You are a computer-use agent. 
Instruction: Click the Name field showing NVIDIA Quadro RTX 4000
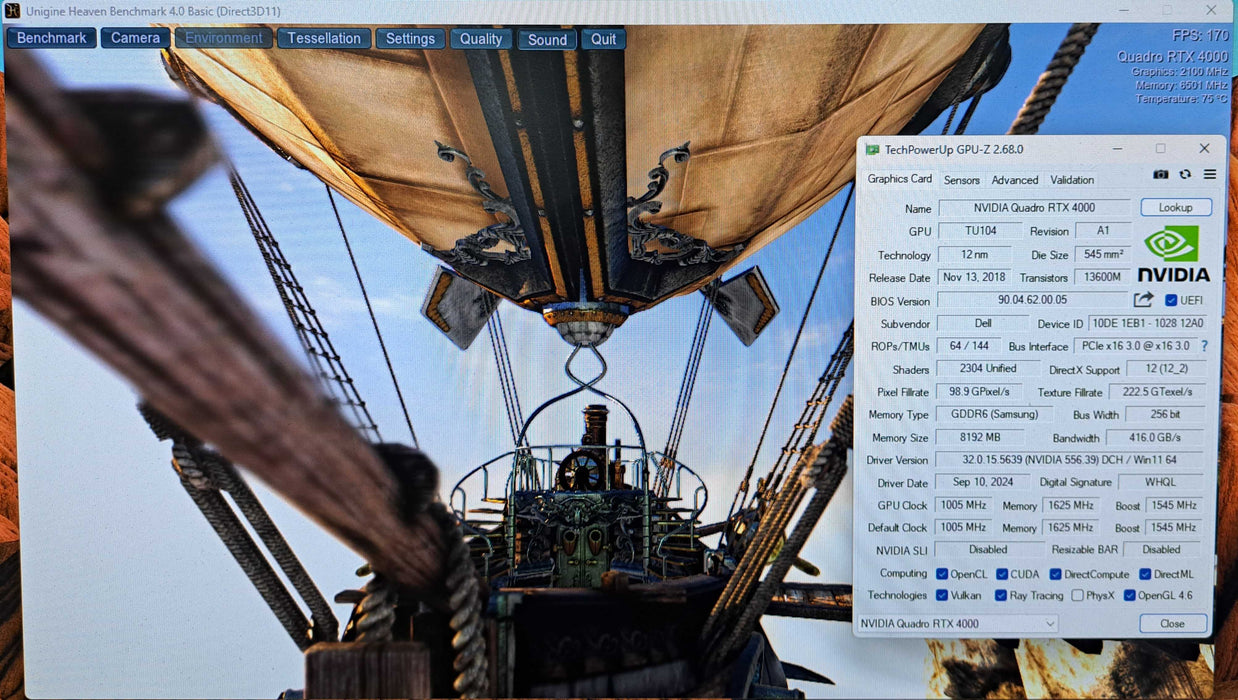1034,208
